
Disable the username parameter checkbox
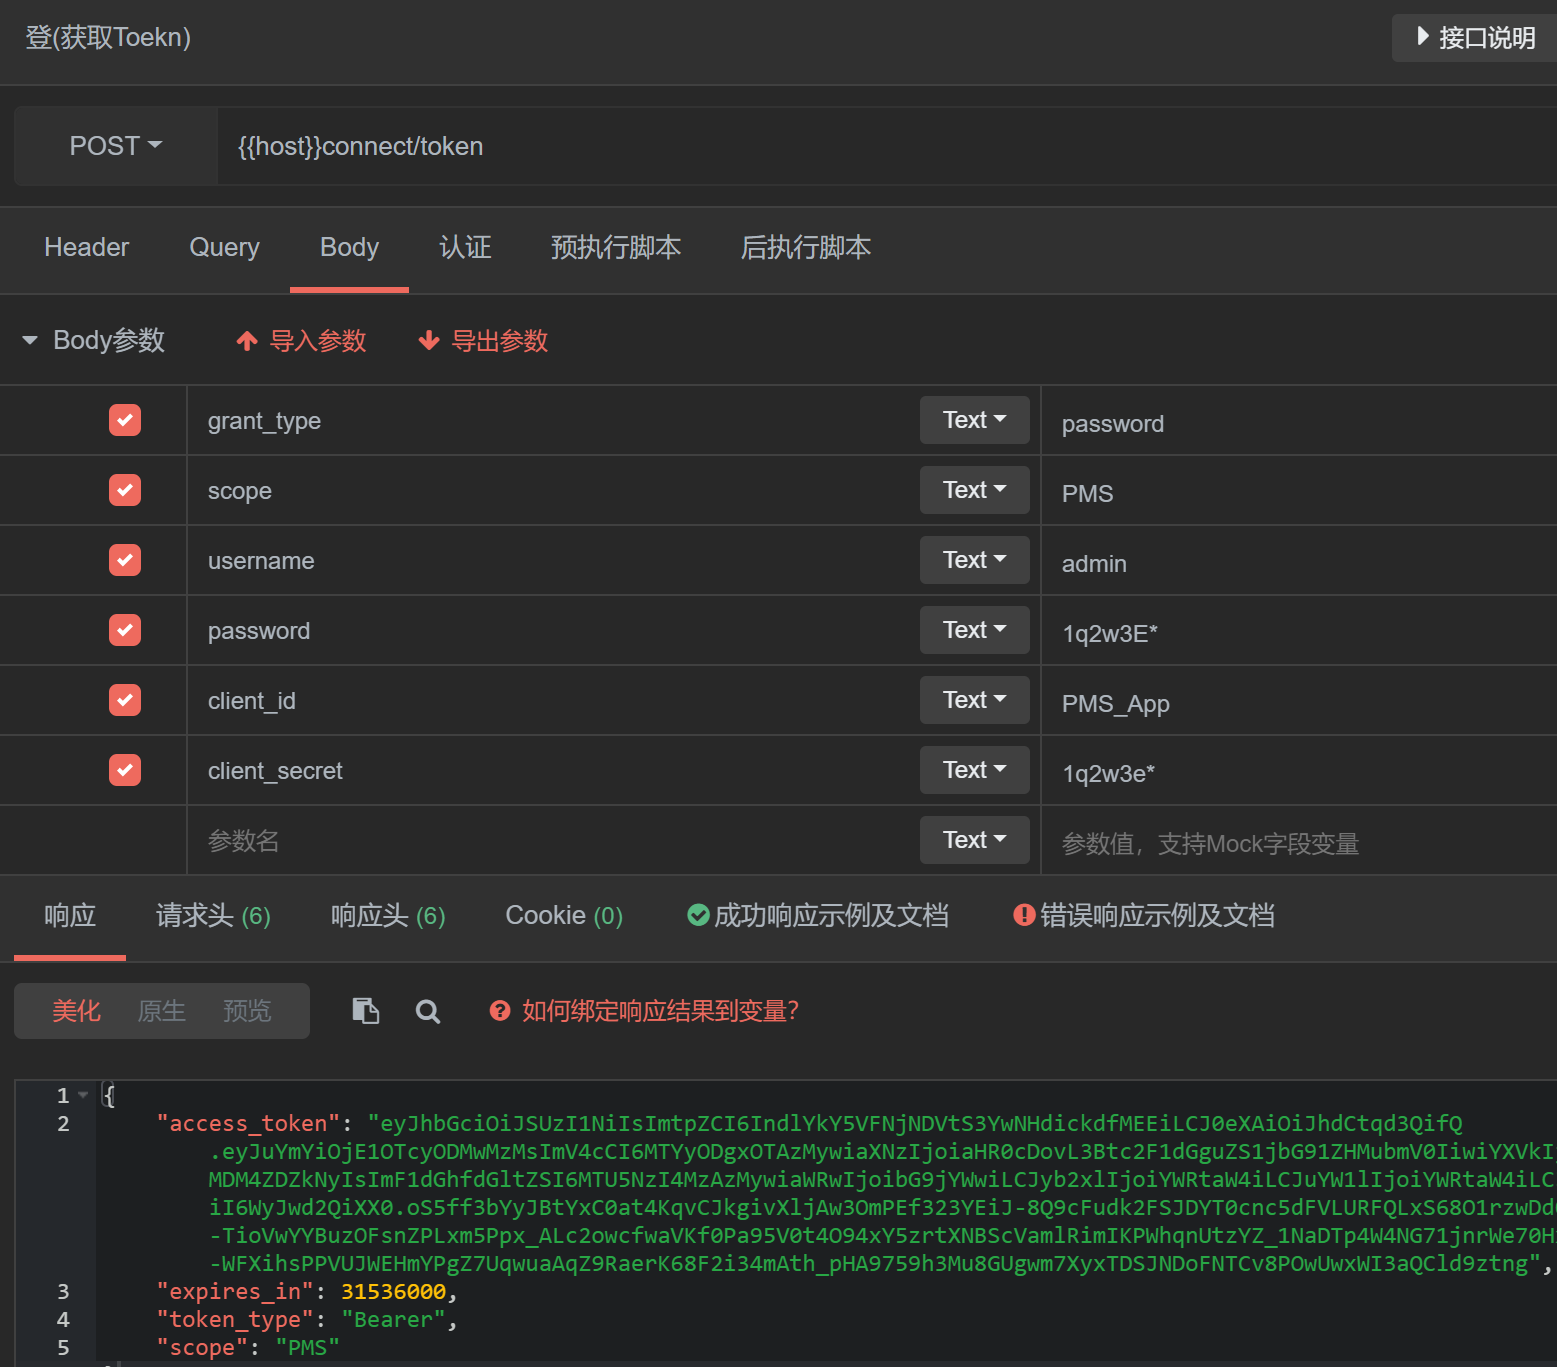pos(124,560)
